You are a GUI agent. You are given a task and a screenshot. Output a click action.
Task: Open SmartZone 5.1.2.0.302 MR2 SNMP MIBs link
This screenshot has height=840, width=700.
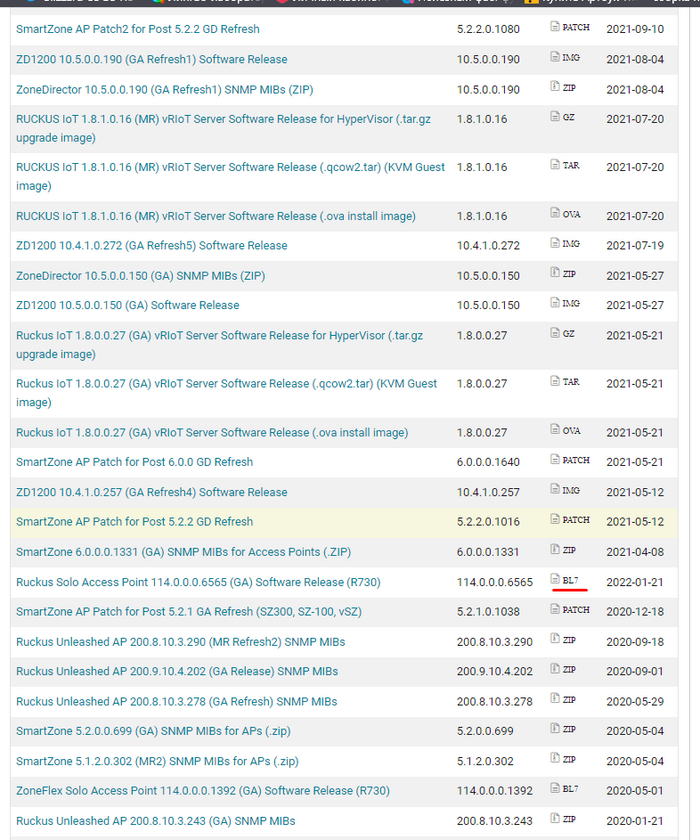click(x=157, y=761)
